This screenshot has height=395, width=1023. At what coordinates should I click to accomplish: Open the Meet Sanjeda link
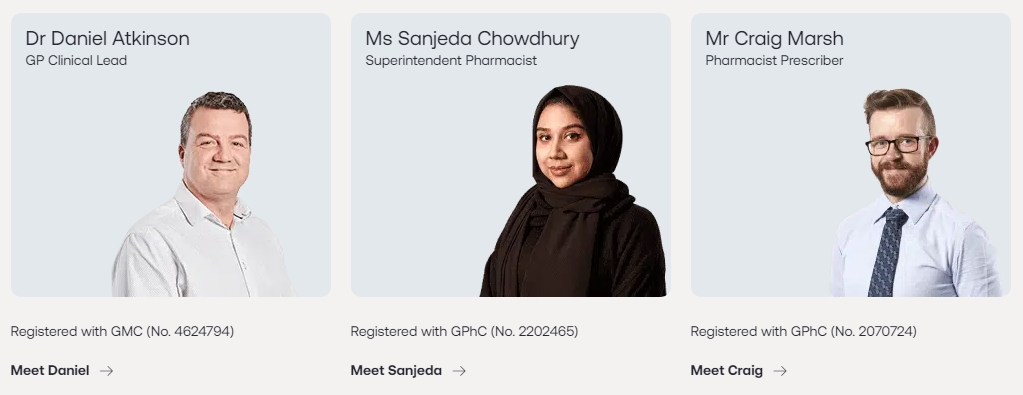tap(408, 371)
